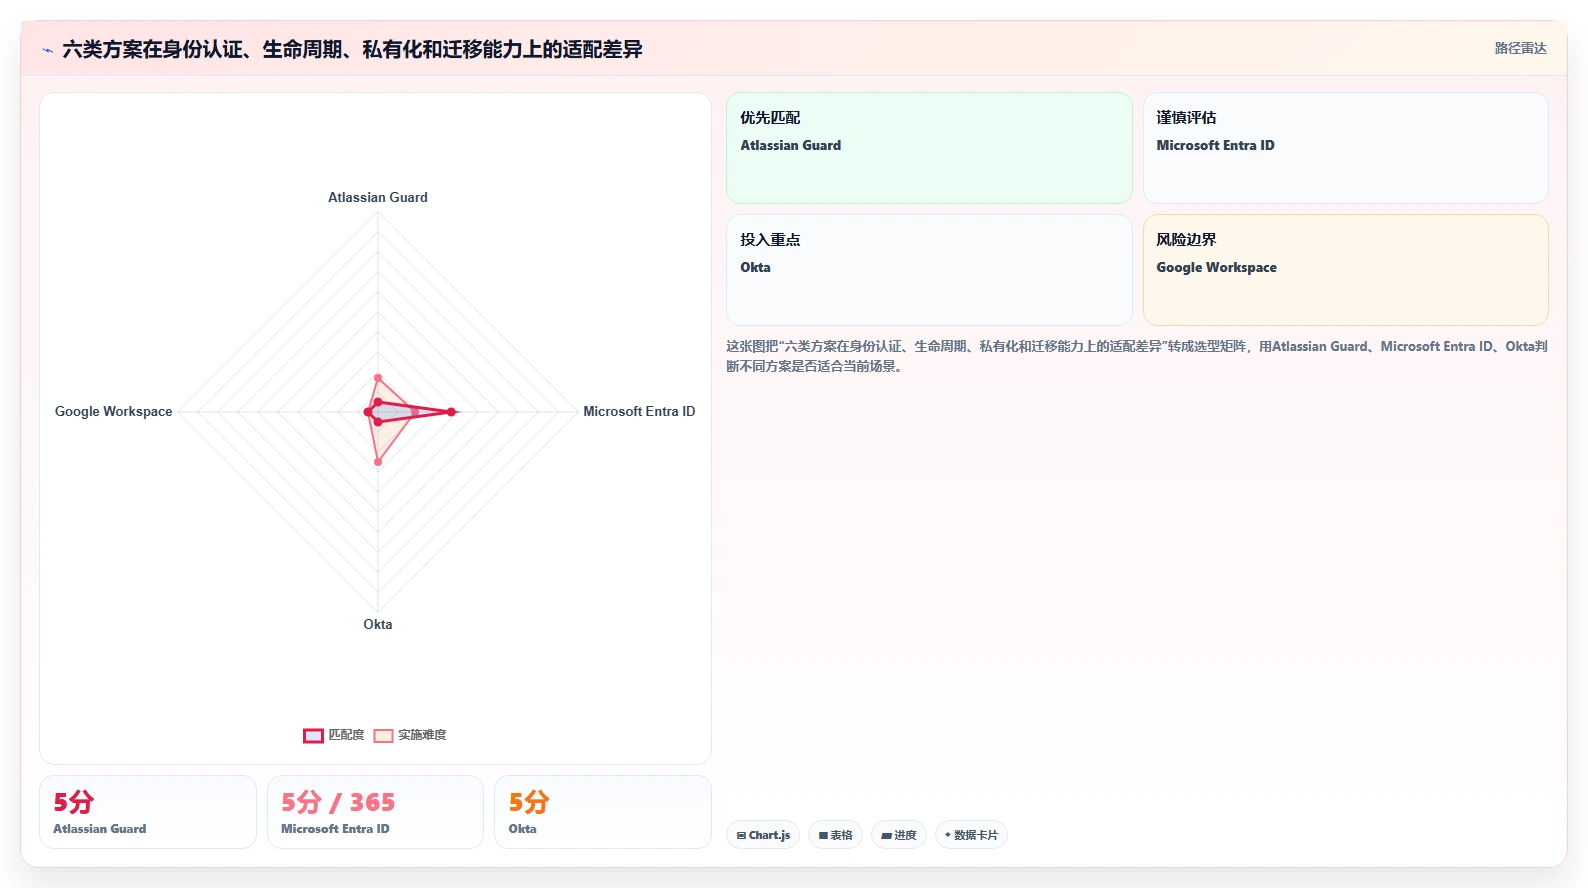Click the 匹配度 legend label
The width and height of the screenshot is (1588, 888).
pos(346,735)
